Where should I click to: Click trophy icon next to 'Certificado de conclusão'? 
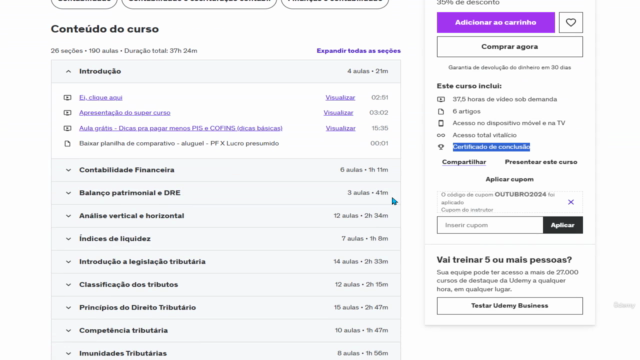(x=441, y=147)
